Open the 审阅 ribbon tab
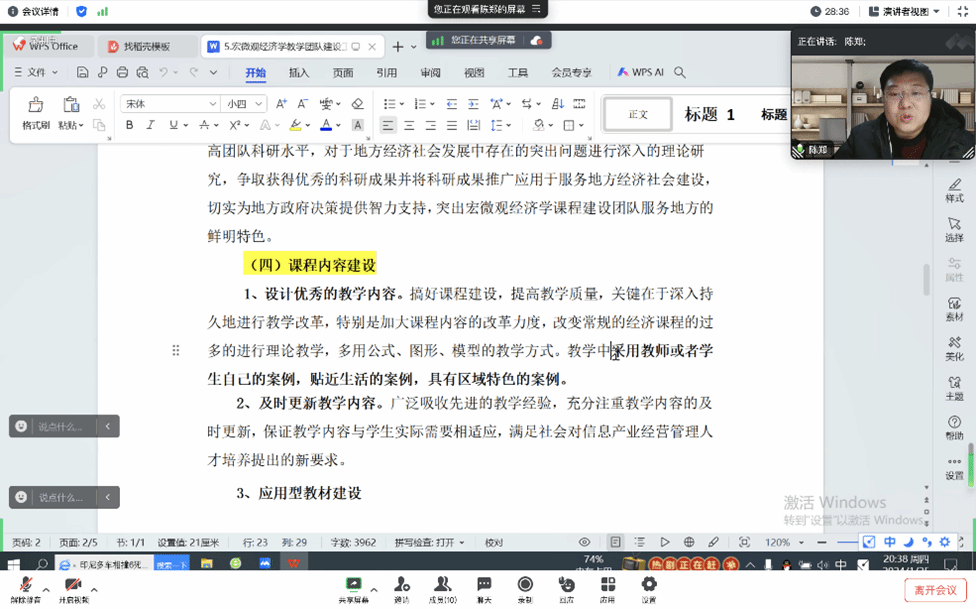 (x=430, y=72)
